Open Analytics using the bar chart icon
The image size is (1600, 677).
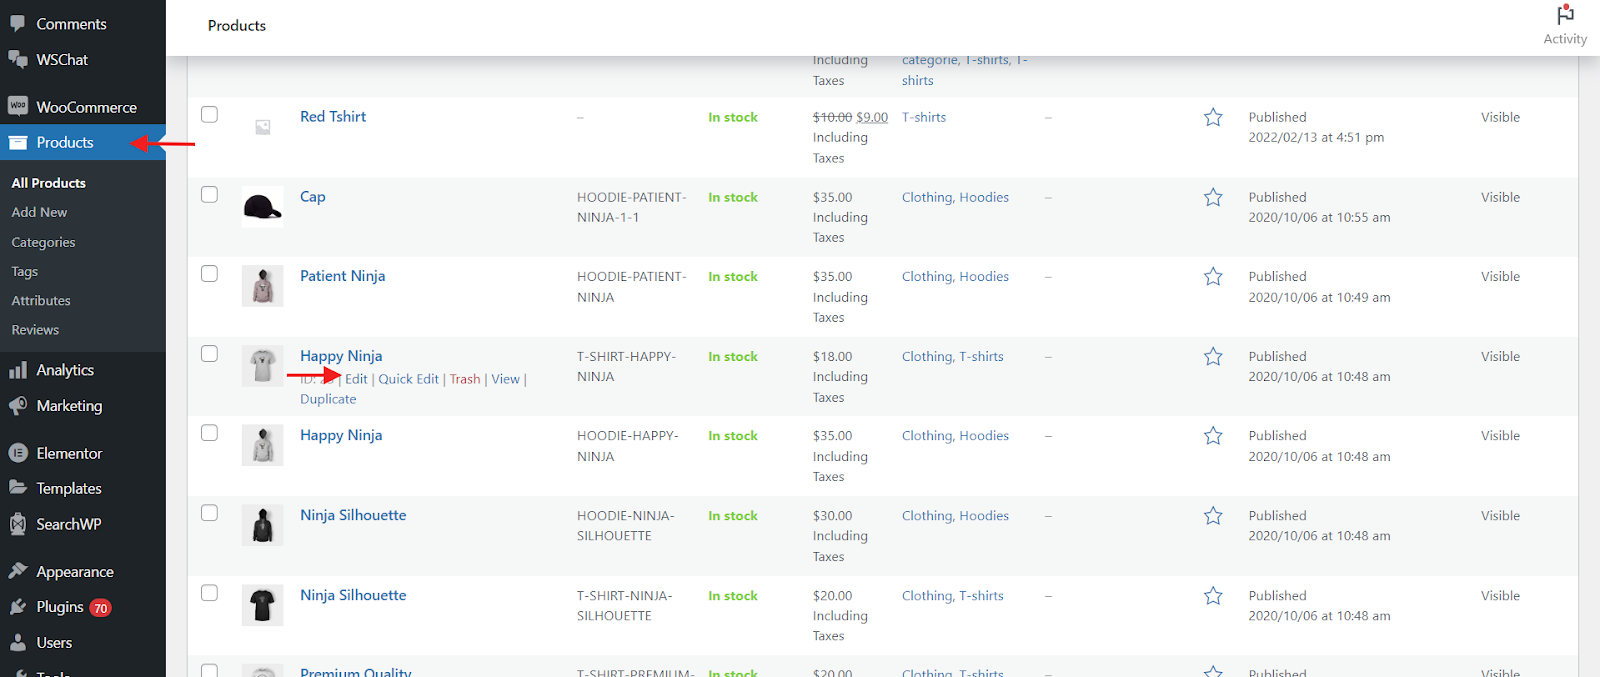pyautogui.click(x=18, y=370)
